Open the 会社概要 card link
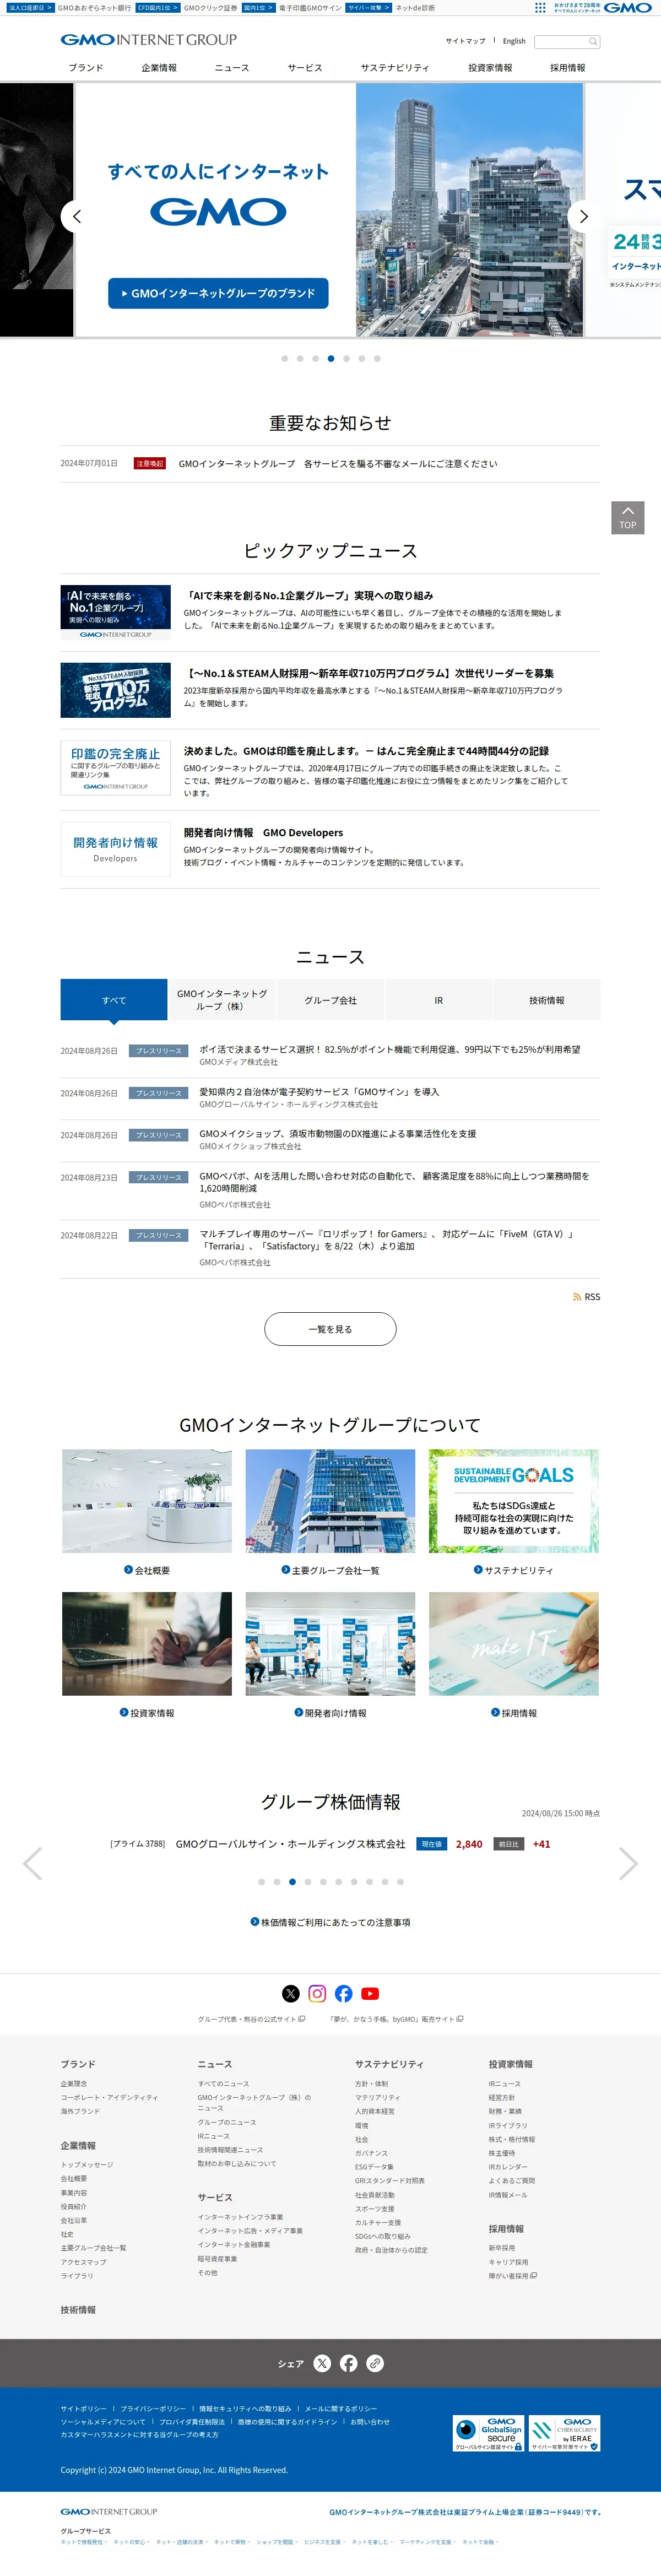Image resolution: width=661 pixels, height=2576 pixels. 147,1570
